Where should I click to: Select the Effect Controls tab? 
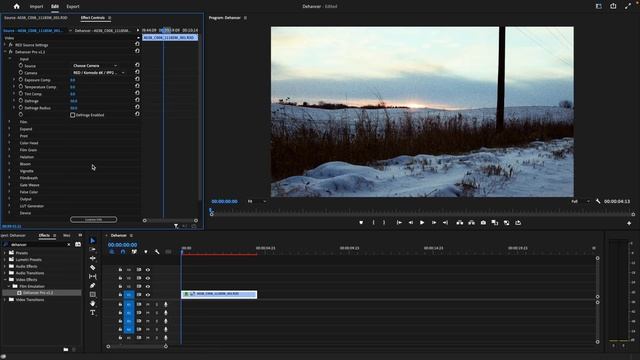tap(93, 18)
